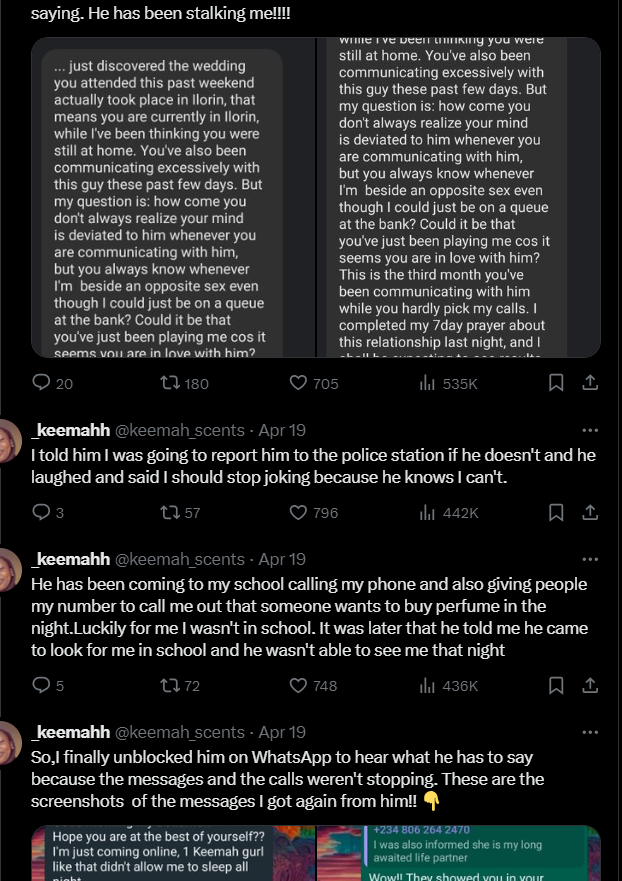622x881 pixels.
Task: Bookmark the tweet with 535K views
Action: [x=557, y=383]
